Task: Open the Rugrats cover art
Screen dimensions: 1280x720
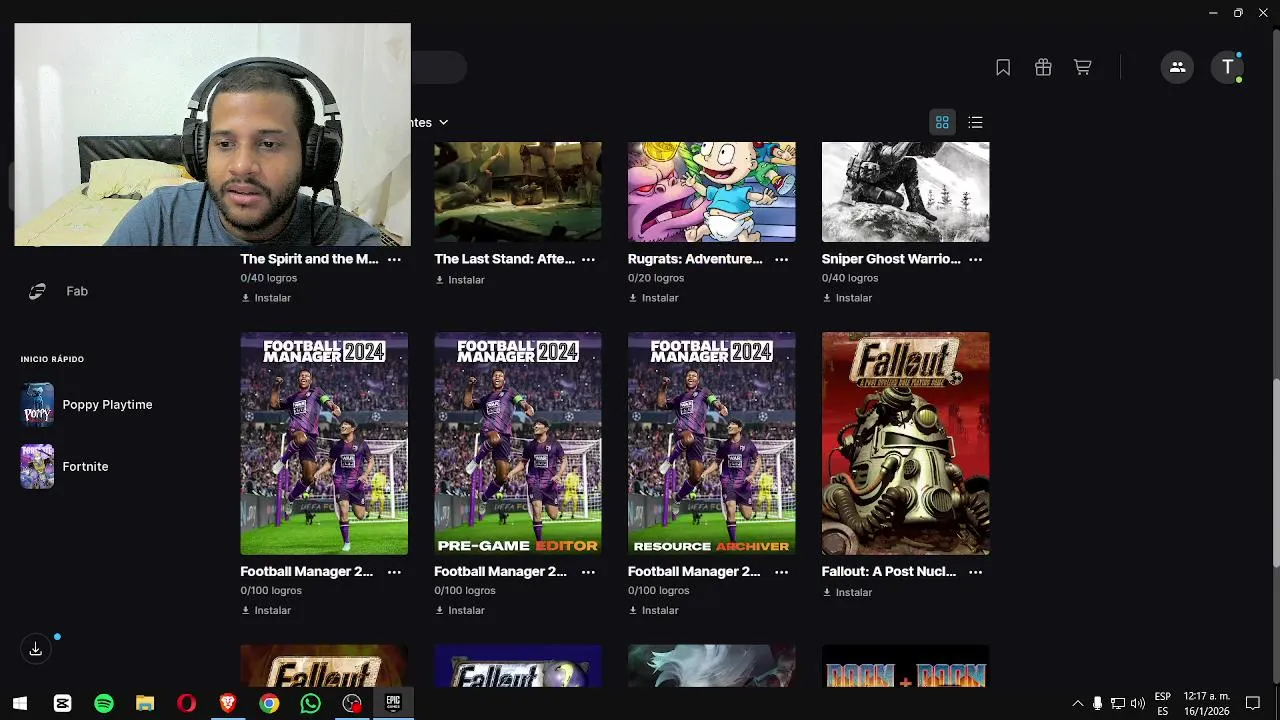Action: [x=711, y=192]
